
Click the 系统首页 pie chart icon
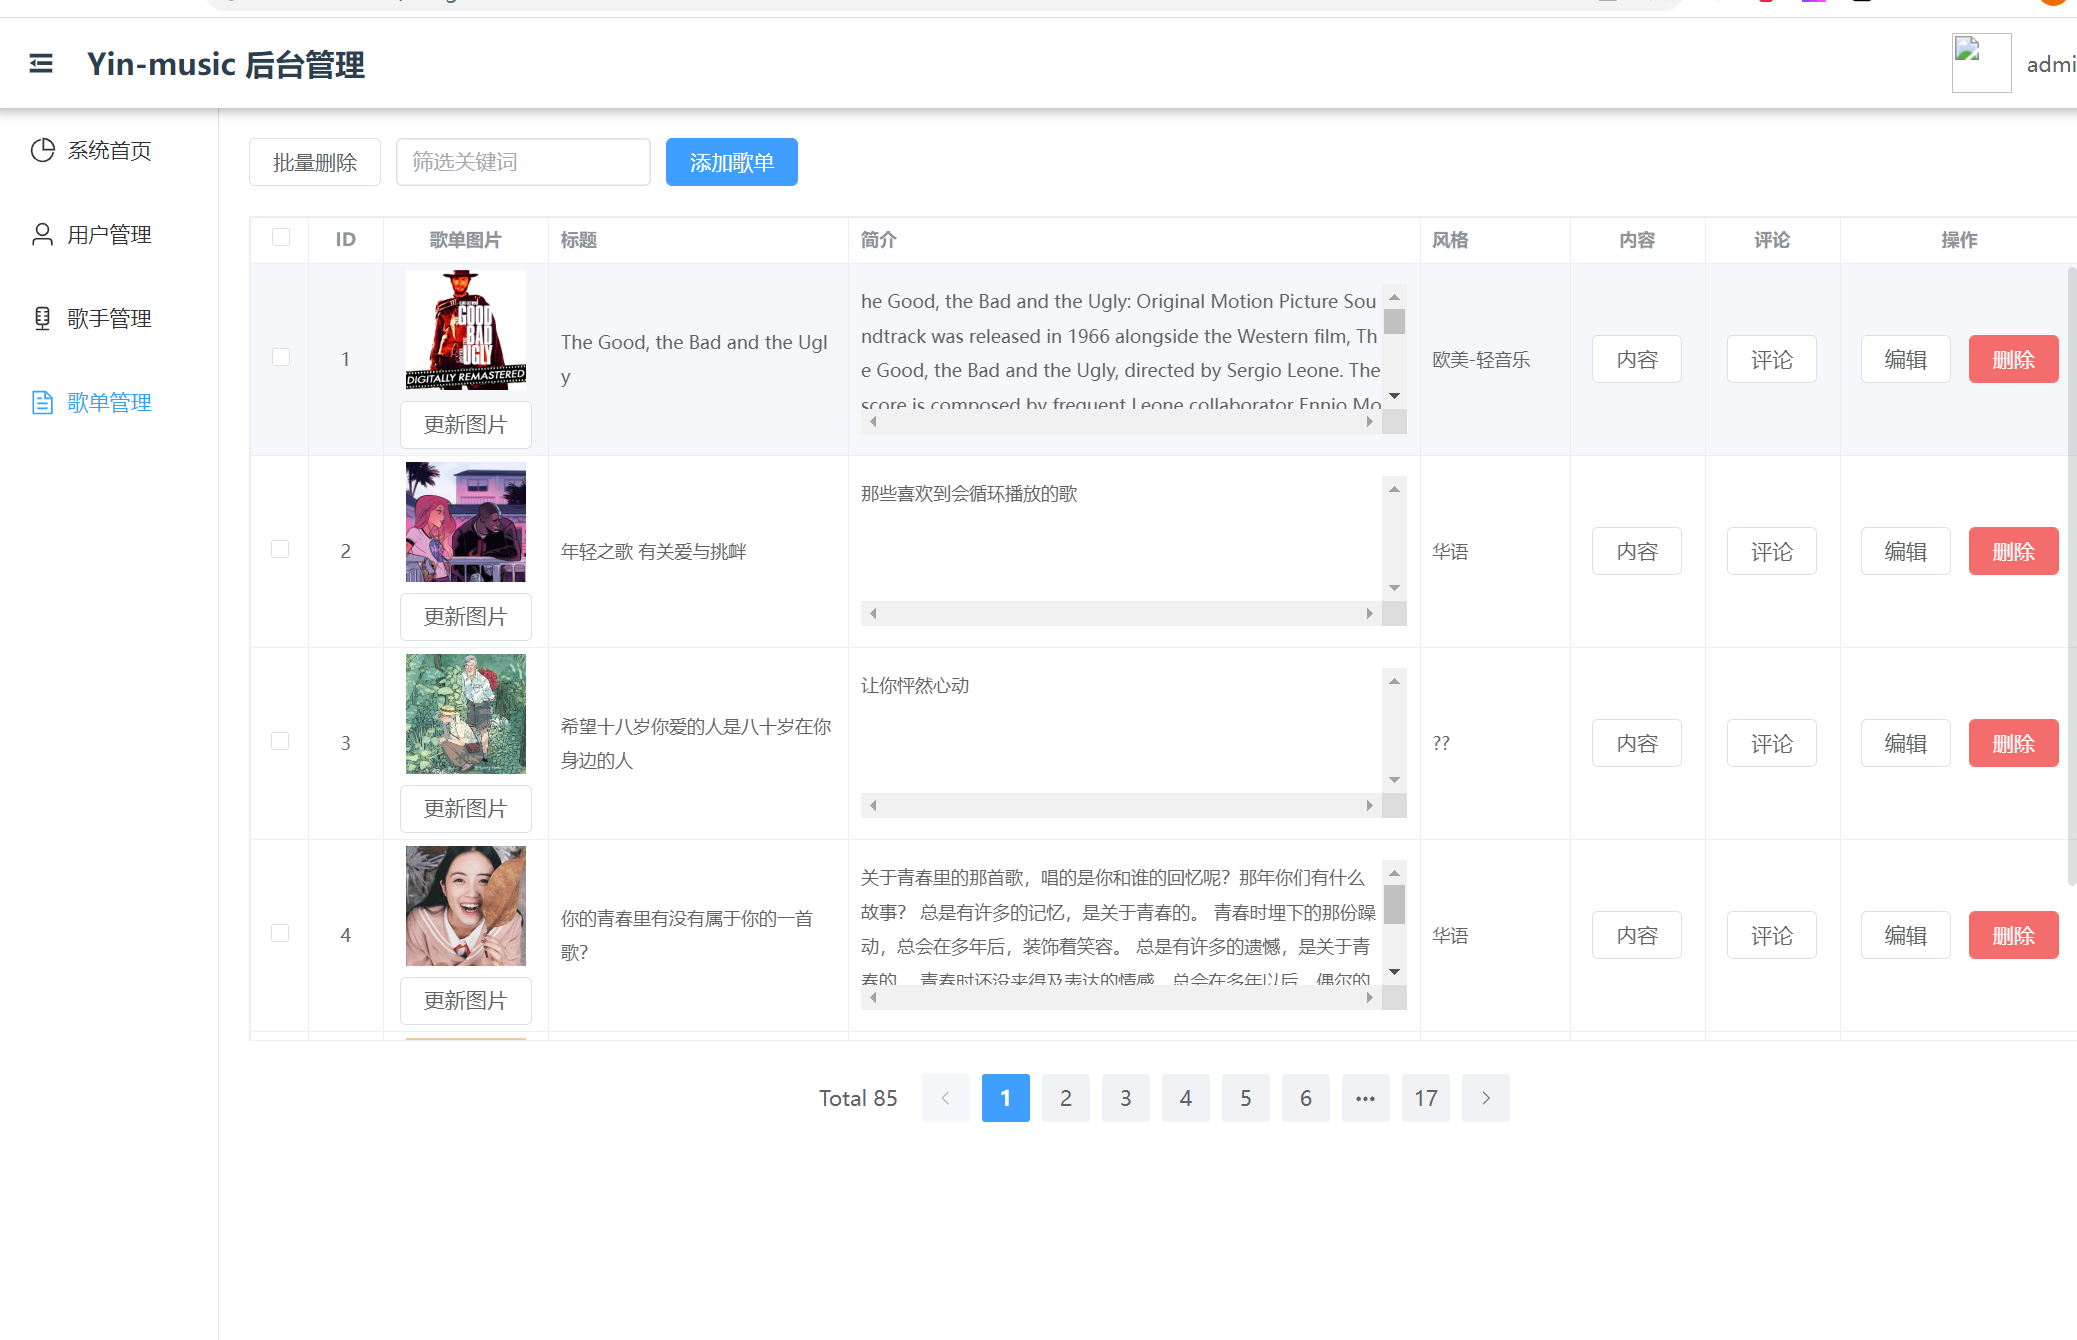[42, 150]
